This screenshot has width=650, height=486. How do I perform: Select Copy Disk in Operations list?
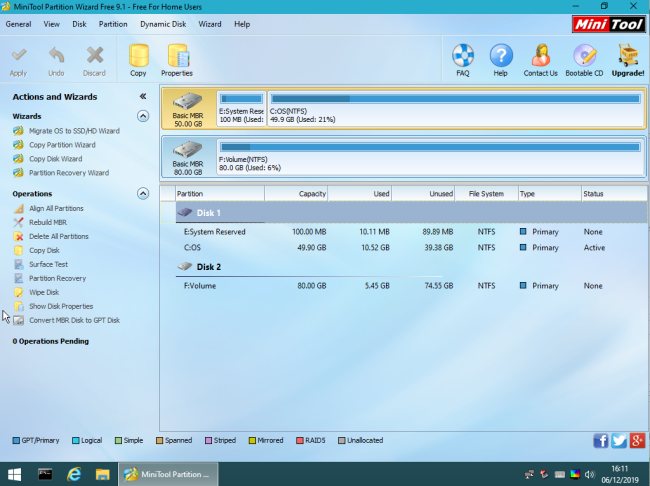click(x=44, y=250)
